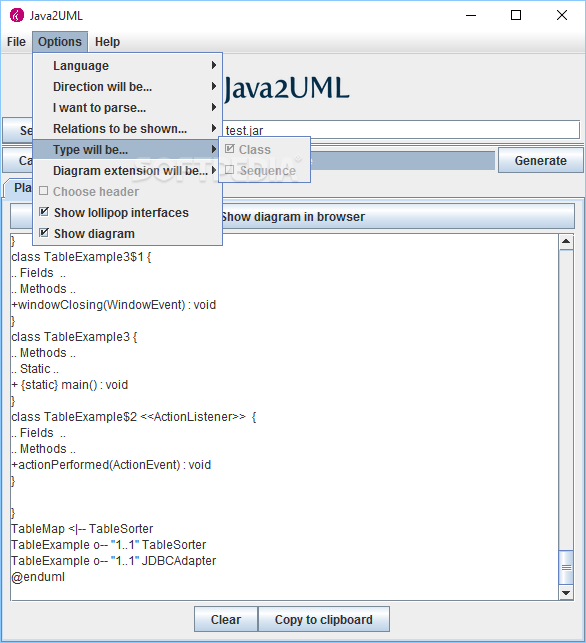Expand the 'Direction will be...' submenu
Viewport: 586px width, 643px height.
coord(128,87)
